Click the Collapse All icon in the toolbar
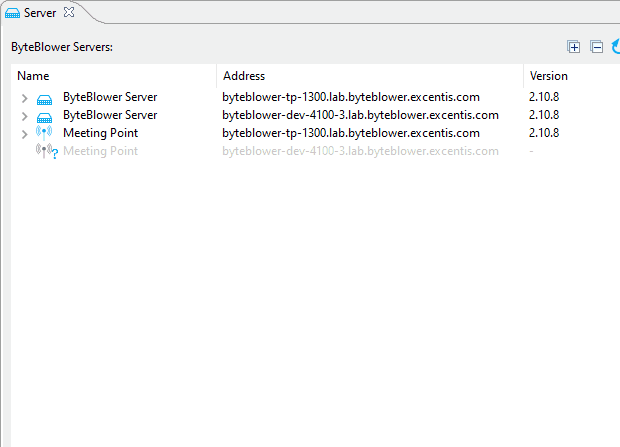620x447 pixels. pos(596,47)
